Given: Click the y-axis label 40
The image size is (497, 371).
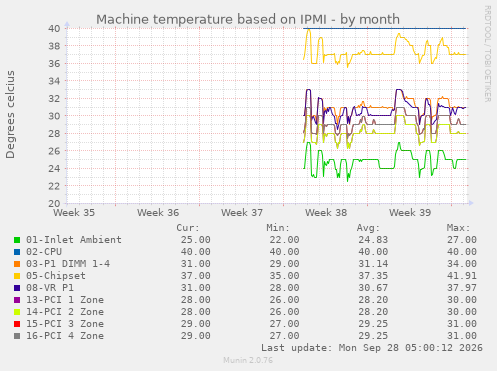Looking at the screenshot, I should point(54,28).
